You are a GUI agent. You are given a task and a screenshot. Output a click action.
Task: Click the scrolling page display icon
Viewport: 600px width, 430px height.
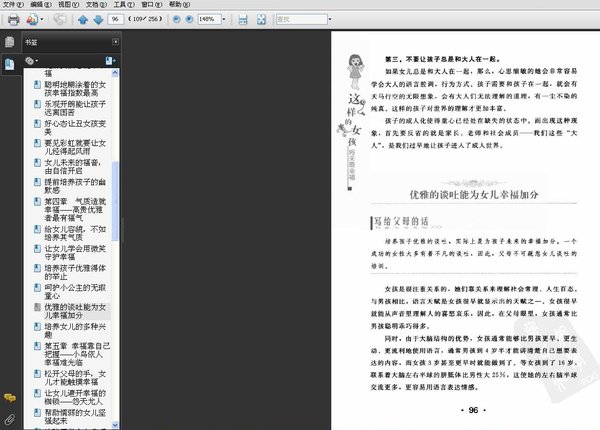click(243, 19)
